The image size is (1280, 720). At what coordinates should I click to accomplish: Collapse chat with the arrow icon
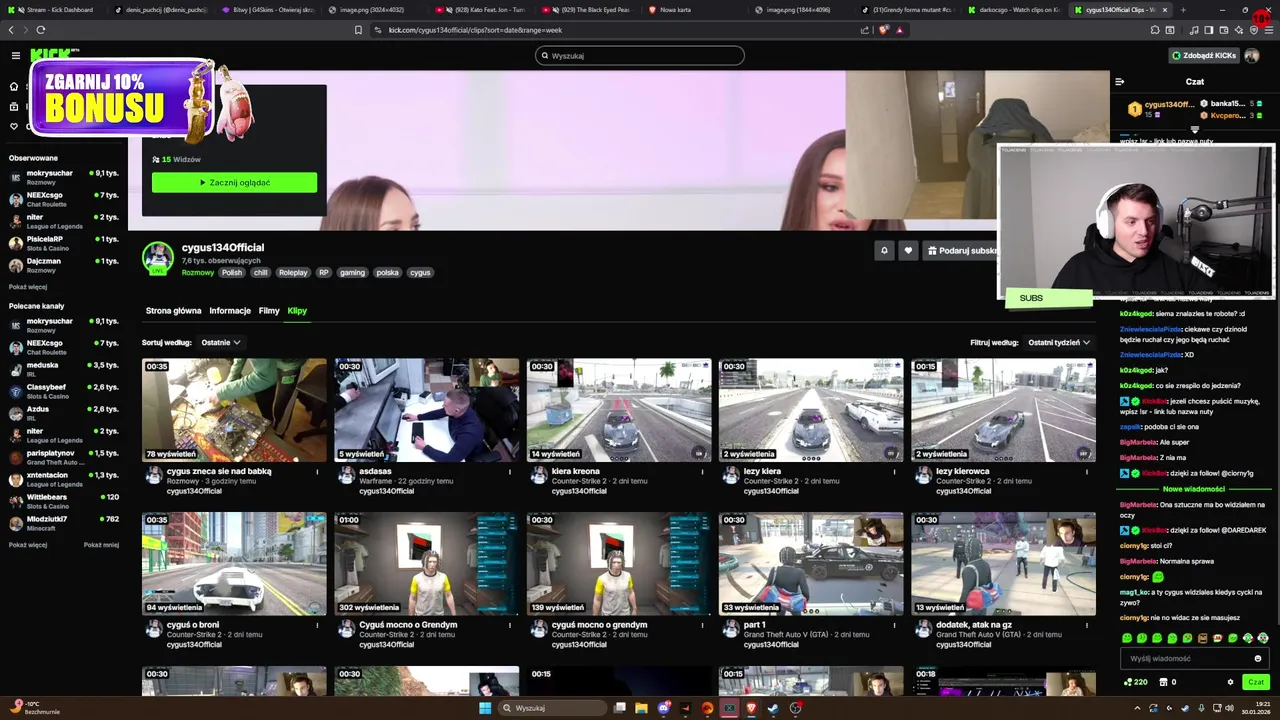point(1120,81)
